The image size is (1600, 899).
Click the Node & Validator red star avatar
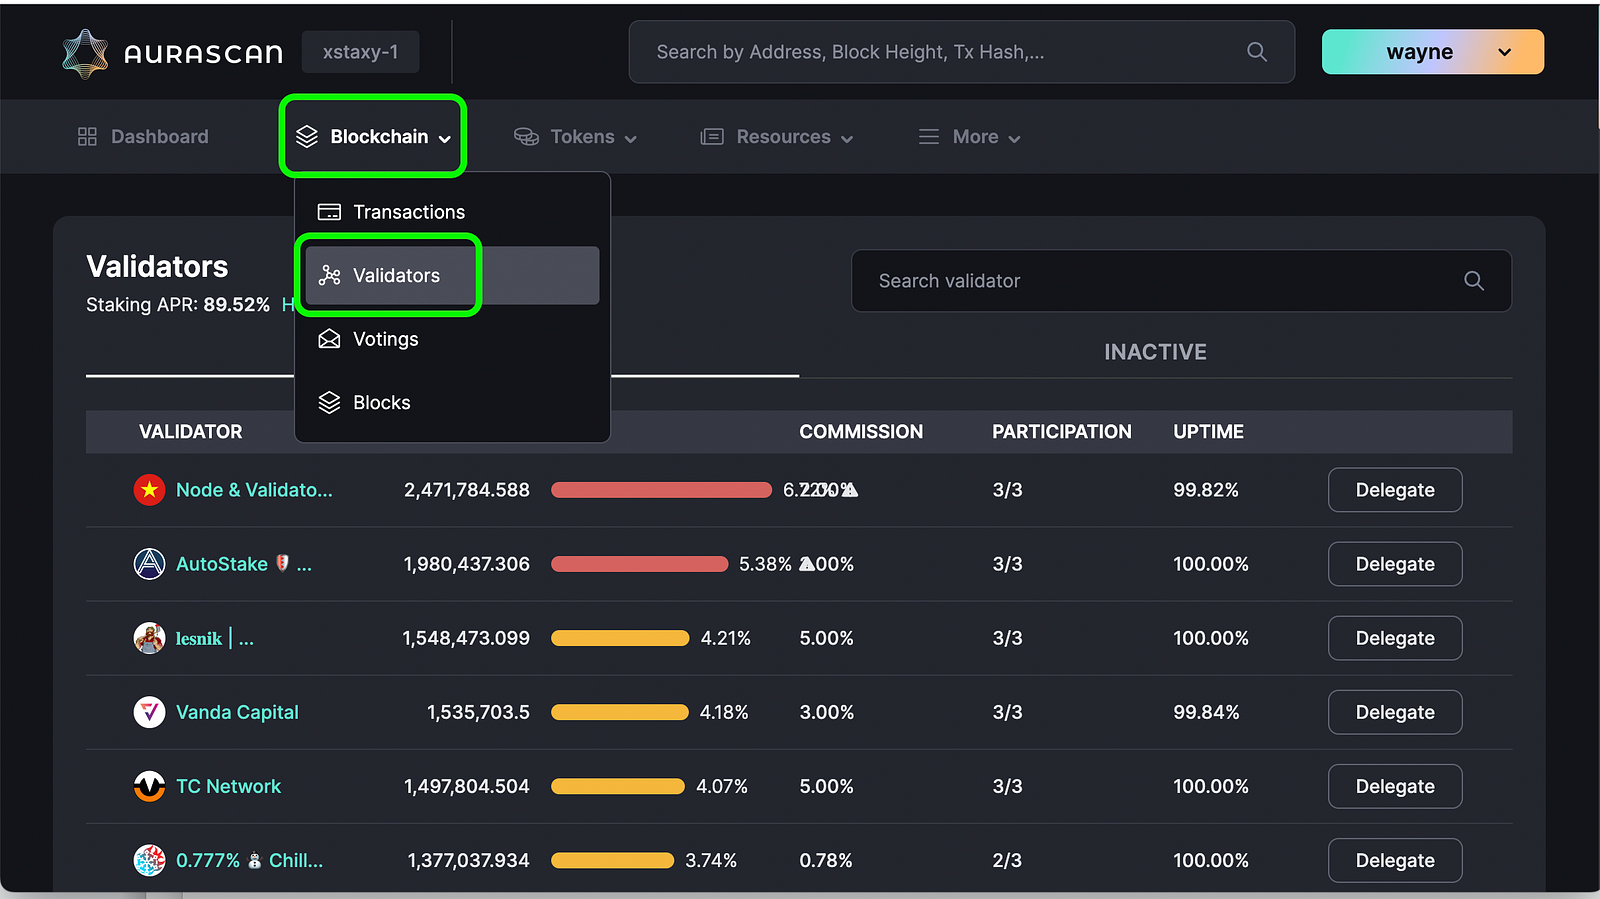[149, 490]
